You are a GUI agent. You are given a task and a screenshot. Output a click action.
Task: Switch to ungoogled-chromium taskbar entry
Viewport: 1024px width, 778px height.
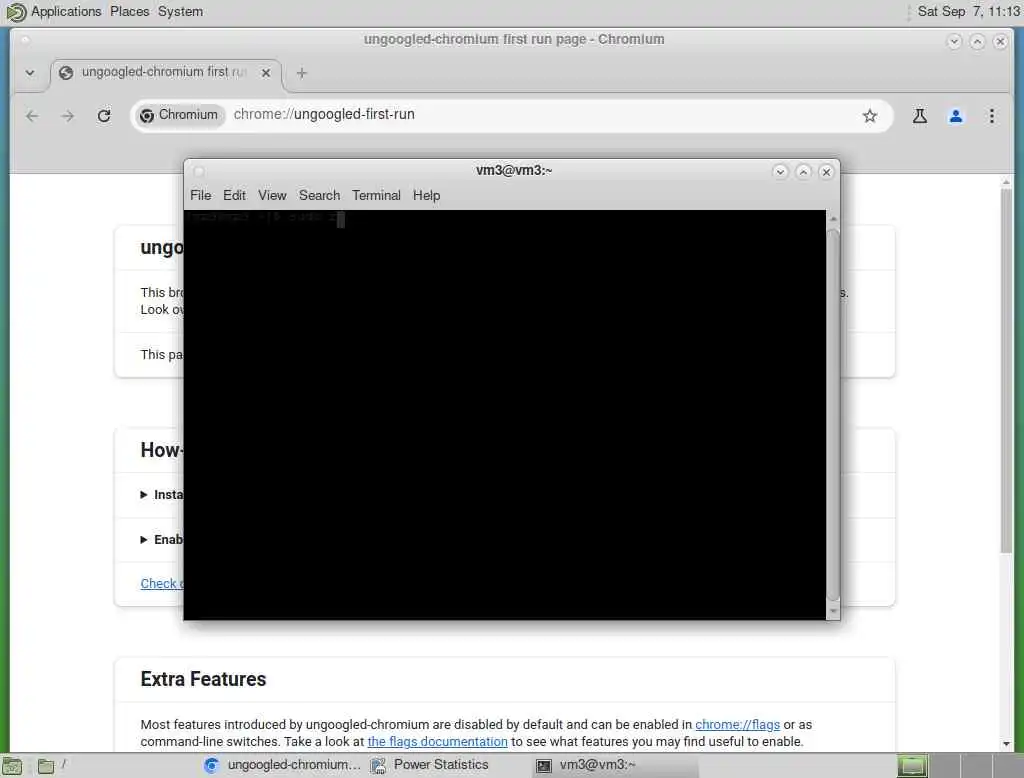click(x=282, y=765)
